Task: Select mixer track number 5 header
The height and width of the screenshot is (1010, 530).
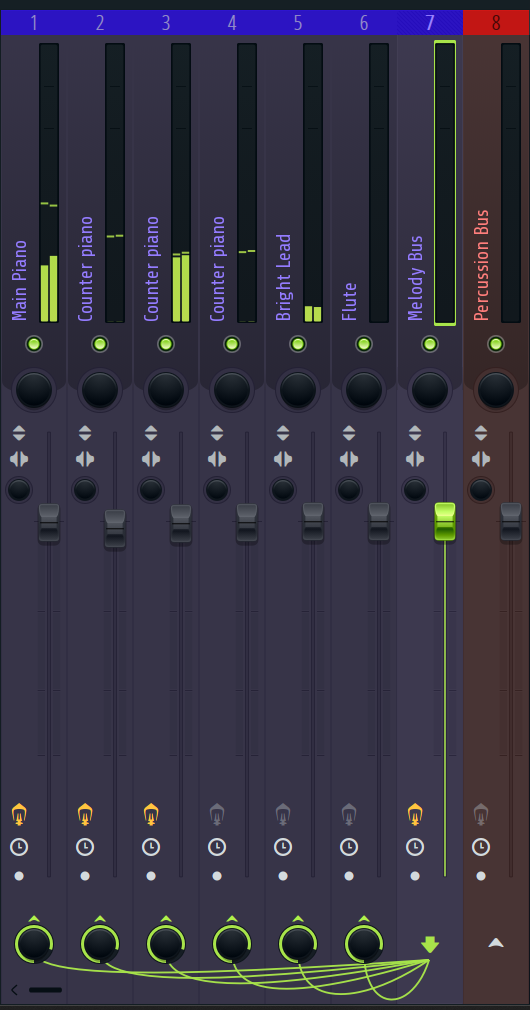Action: (298, 23)
